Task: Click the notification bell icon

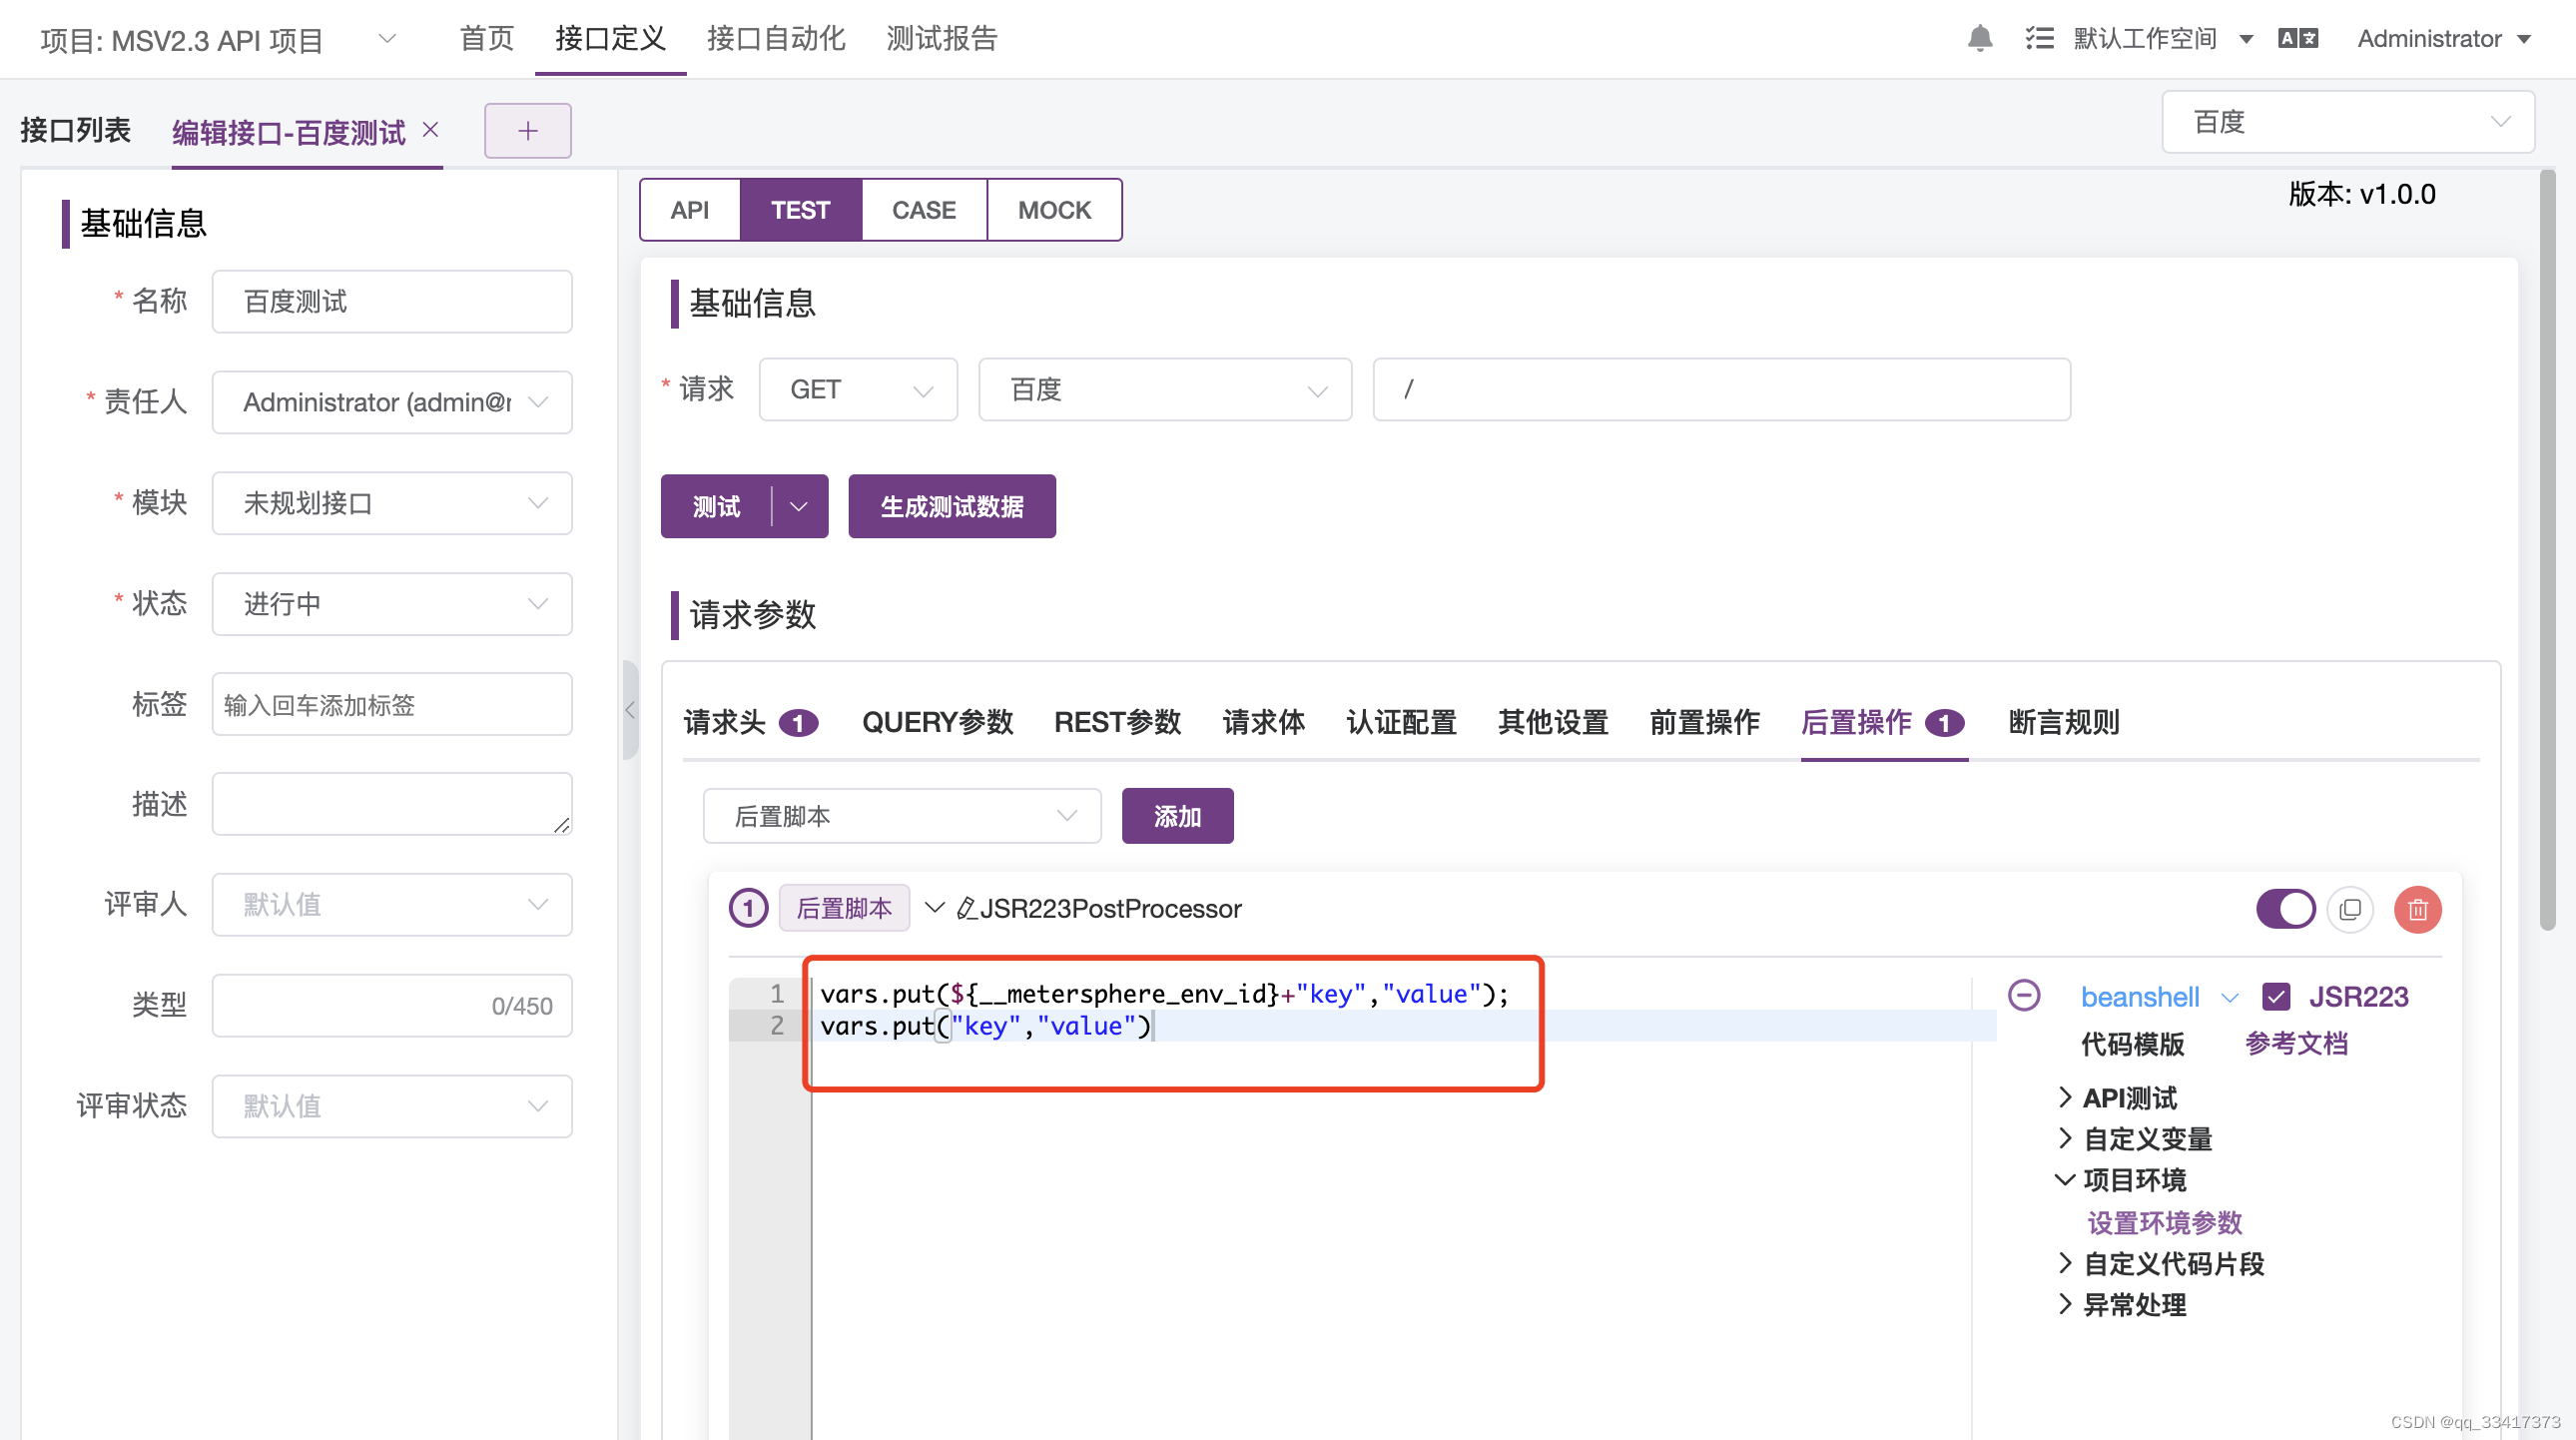Action: point(1979,39)
